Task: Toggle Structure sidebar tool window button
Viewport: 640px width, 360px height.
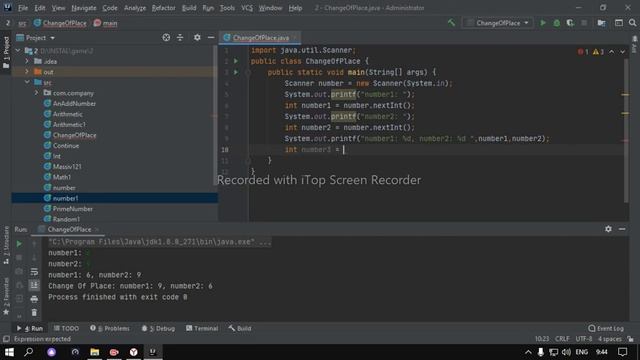Action: point(6,245)
